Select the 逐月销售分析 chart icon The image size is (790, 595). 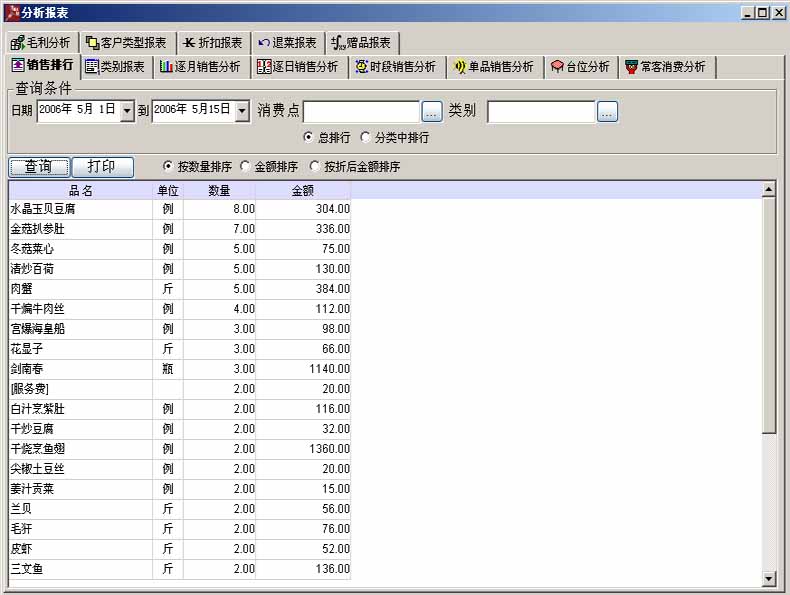point(166,67)
